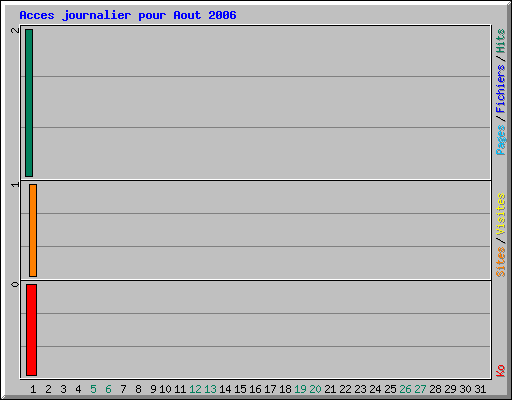Click day label 17 on the x-axis
This screenshot has width=512, height=400.
[x=270, y=389]
